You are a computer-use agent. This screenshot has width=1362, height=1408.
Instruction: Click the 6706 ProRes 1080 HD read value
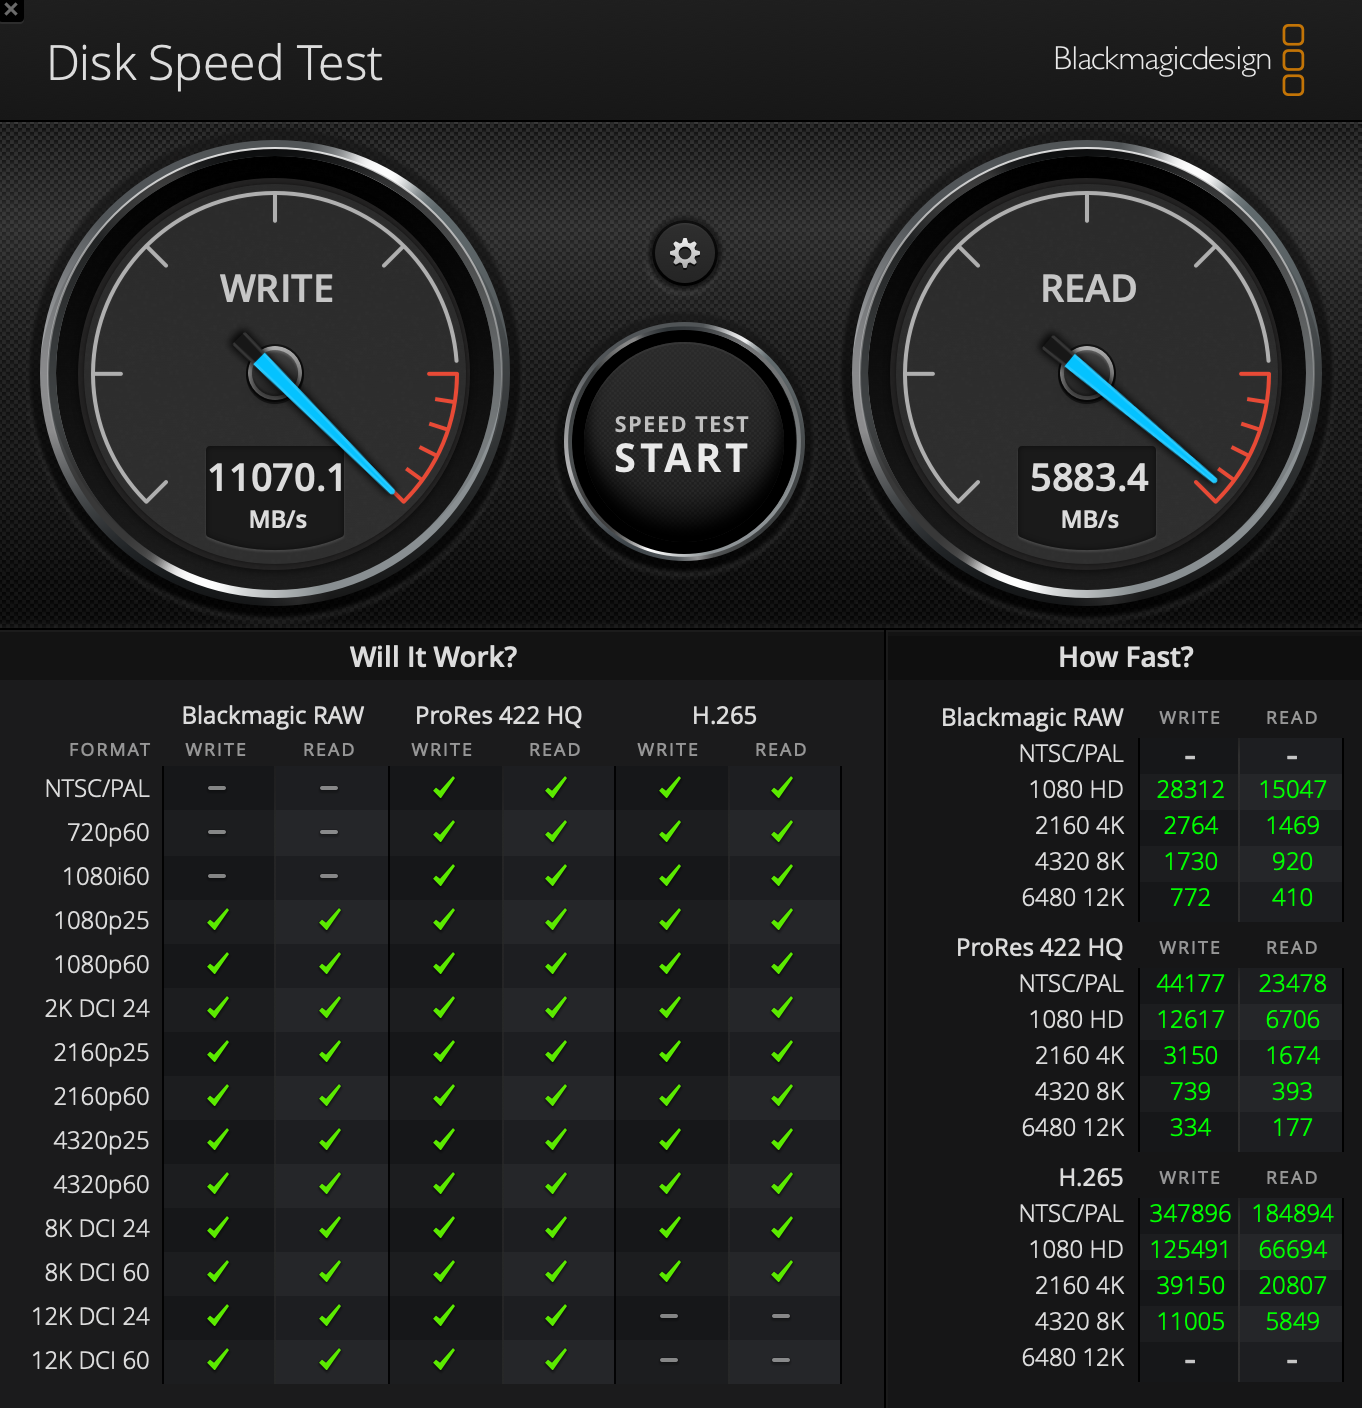tap(1292, 1020)
